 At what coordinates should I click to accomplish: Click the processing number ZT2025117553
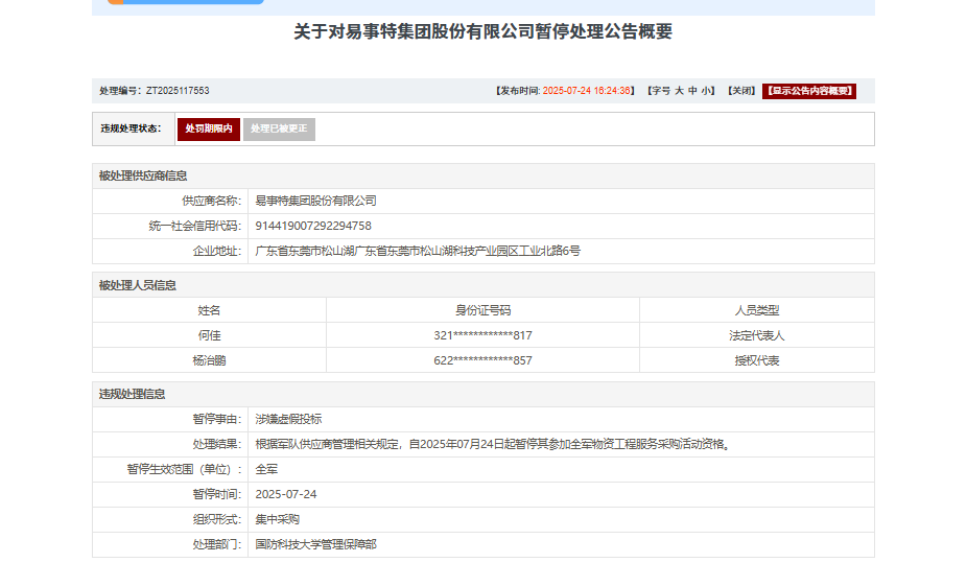tap(178, 91)
